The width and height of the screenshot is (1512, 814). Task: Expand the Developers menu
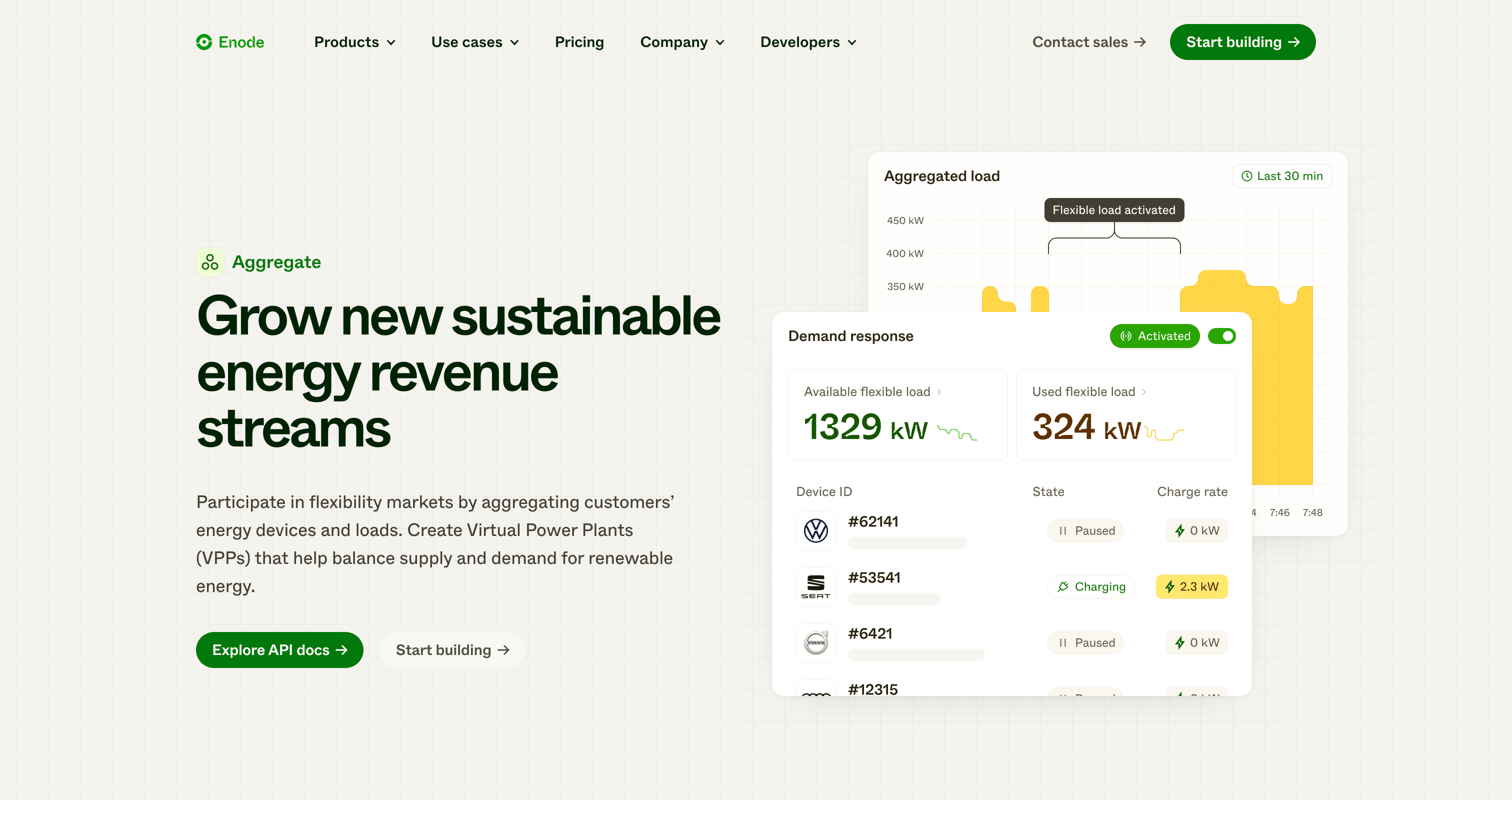pyautogui.click(x=808, y=42)
